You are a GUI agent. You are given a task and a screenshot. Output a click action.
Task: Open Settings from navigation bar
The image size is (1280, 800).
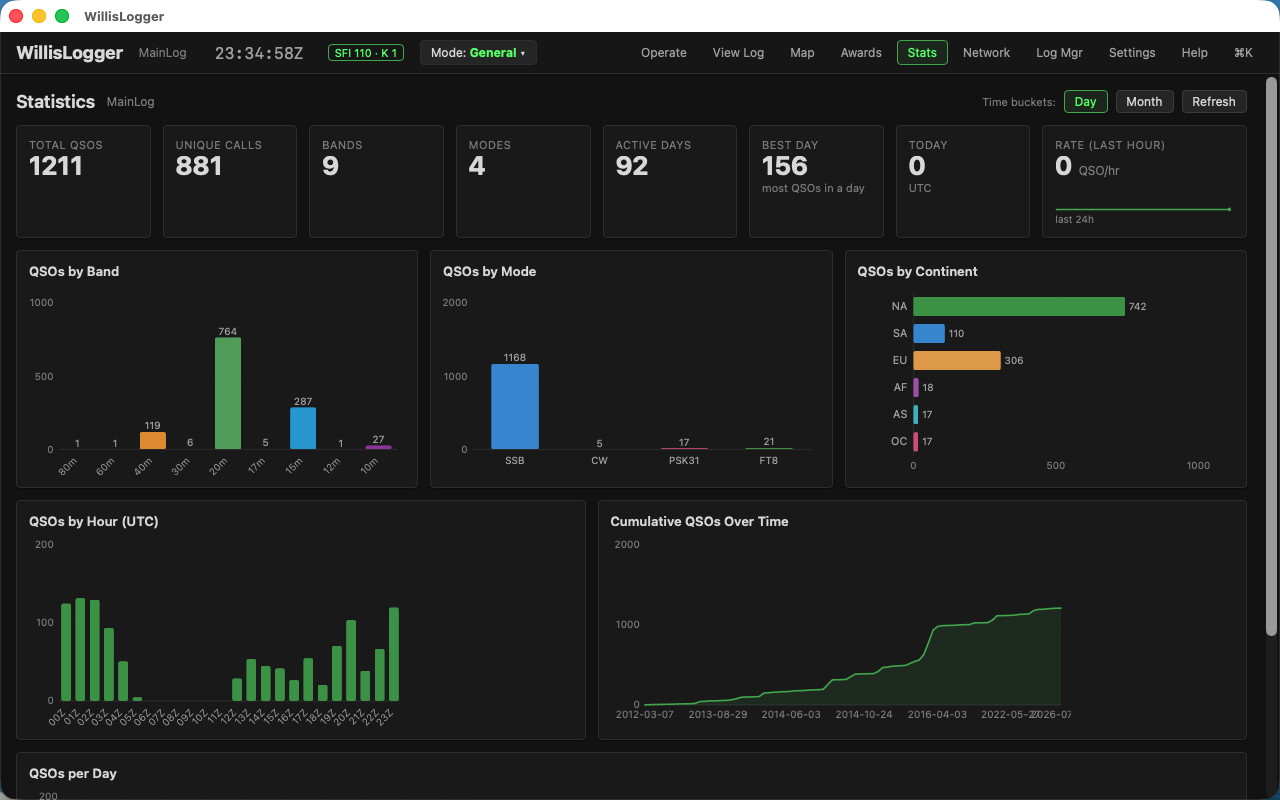coord(1132,53)
